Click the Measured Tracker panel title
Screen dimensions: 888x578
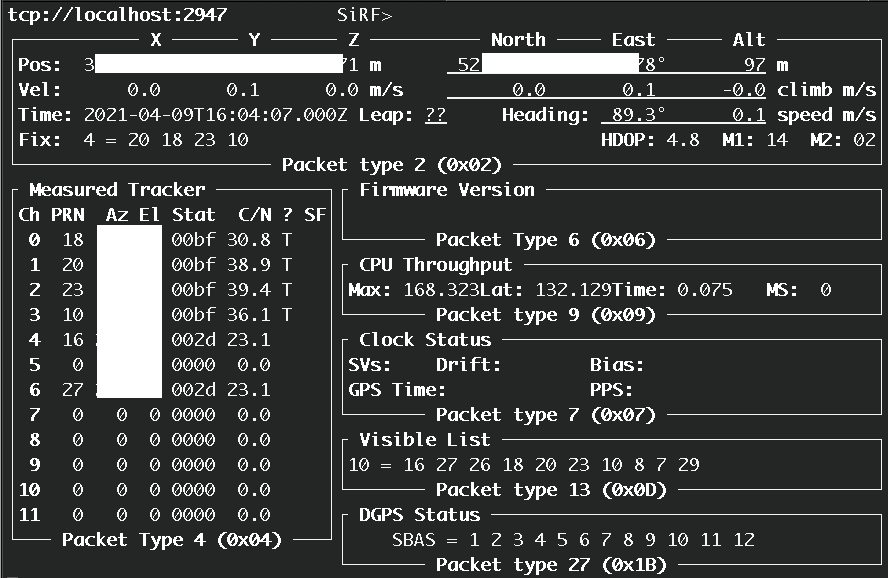pyautogui.click(x=117, y=190)
